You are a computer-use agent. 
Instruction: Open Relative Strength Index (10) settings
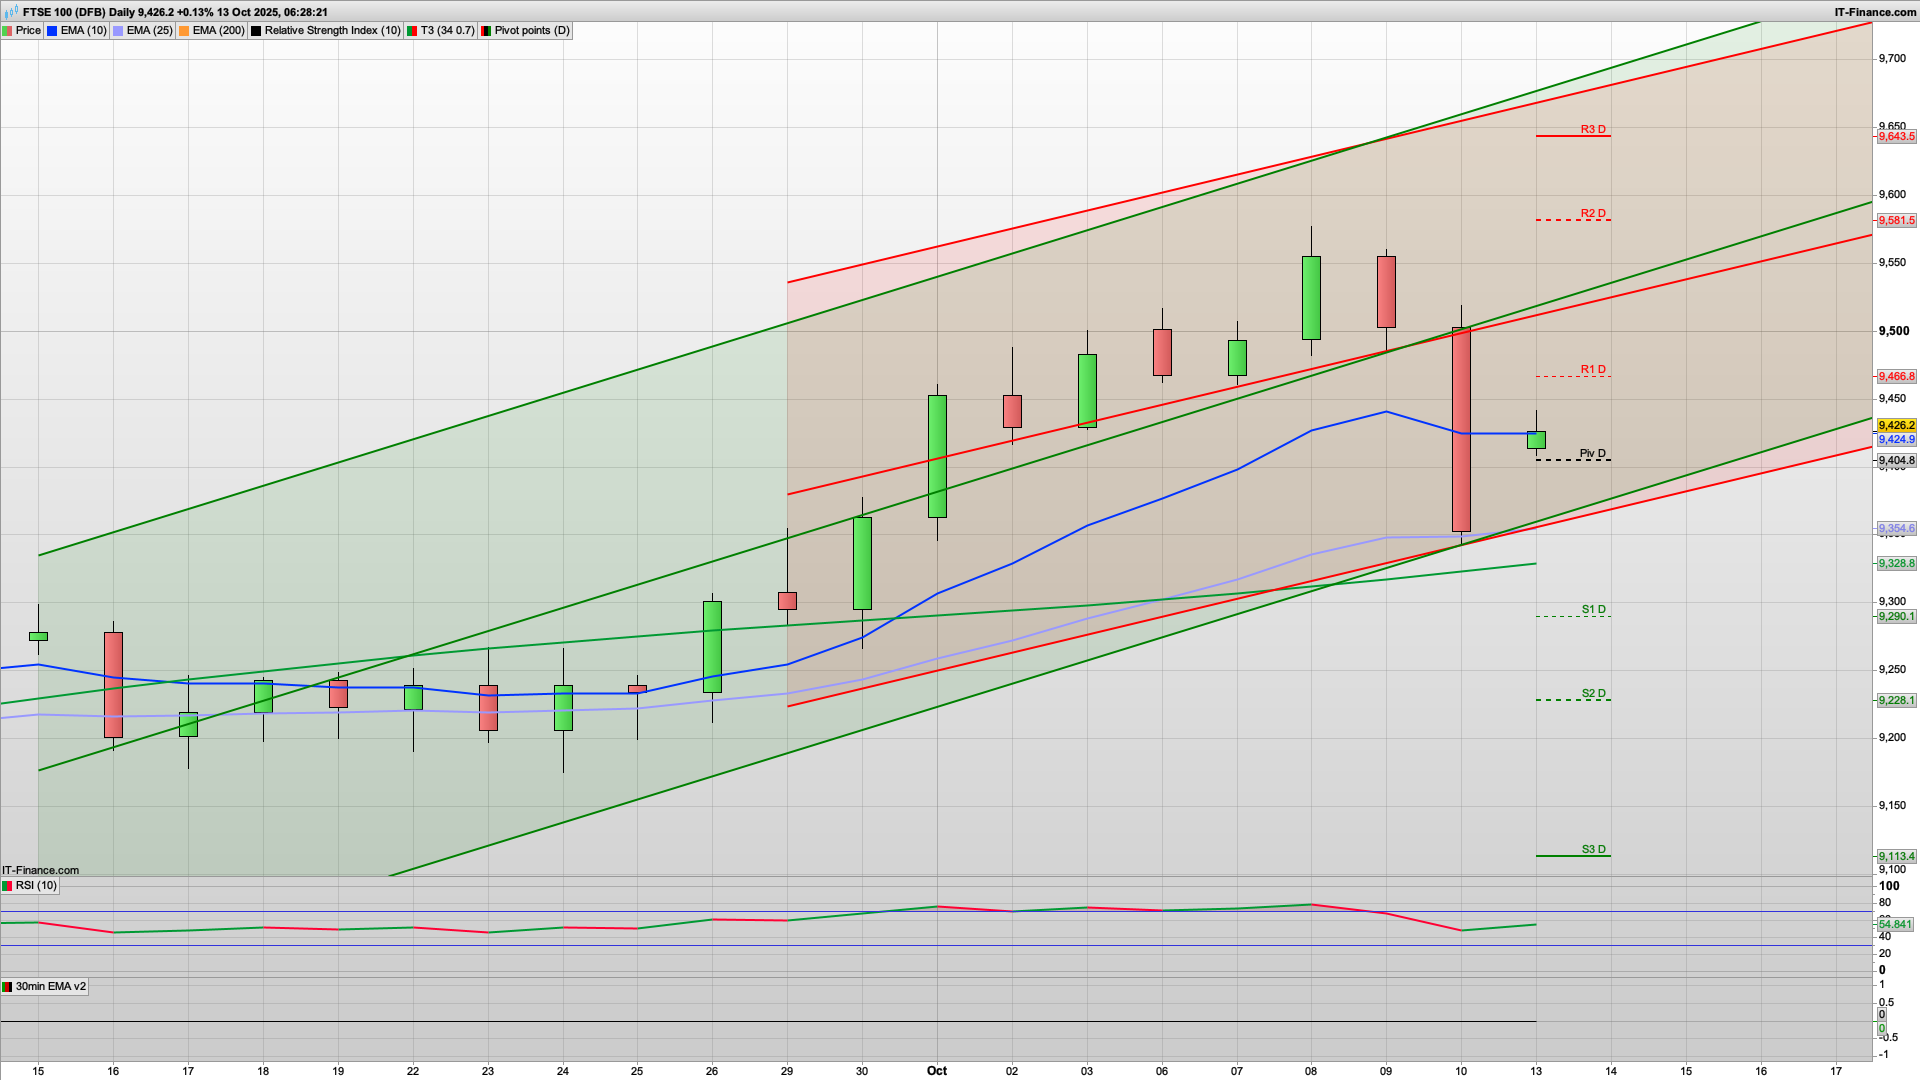(332, 31)
